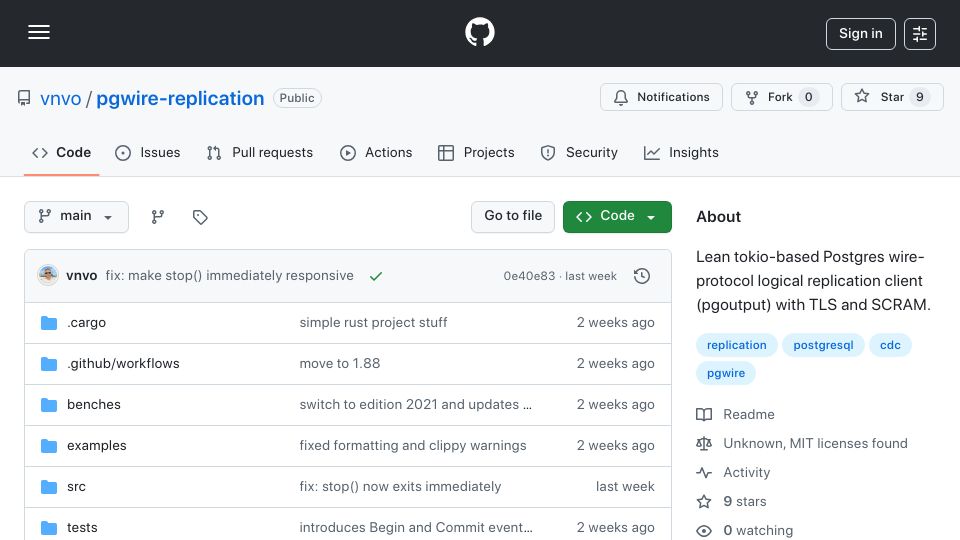Screen dimensions: 960x540
Task: View branches via the branch icon
Action: [158, 217]
